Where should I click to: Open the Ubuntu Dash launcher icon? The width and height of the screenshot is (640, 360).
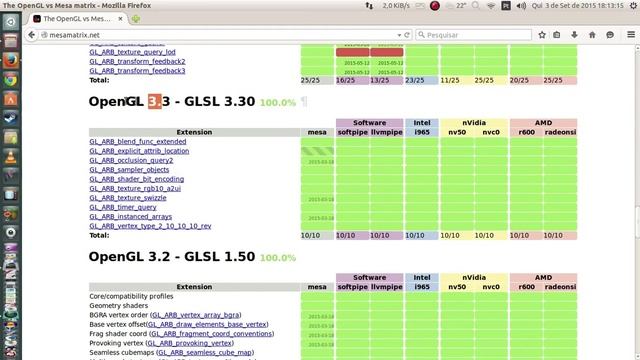coord(11,22)
